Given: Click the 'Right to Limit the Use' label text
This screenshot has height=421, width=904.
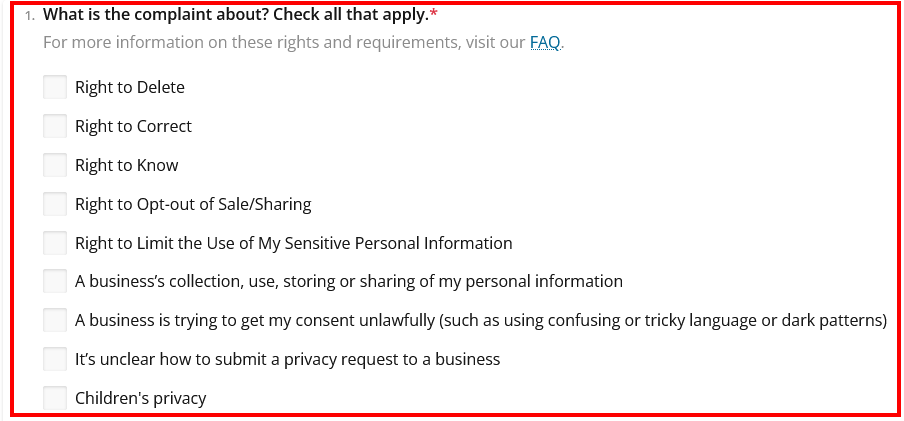Looking at the screenshot, I should (293, 243).
